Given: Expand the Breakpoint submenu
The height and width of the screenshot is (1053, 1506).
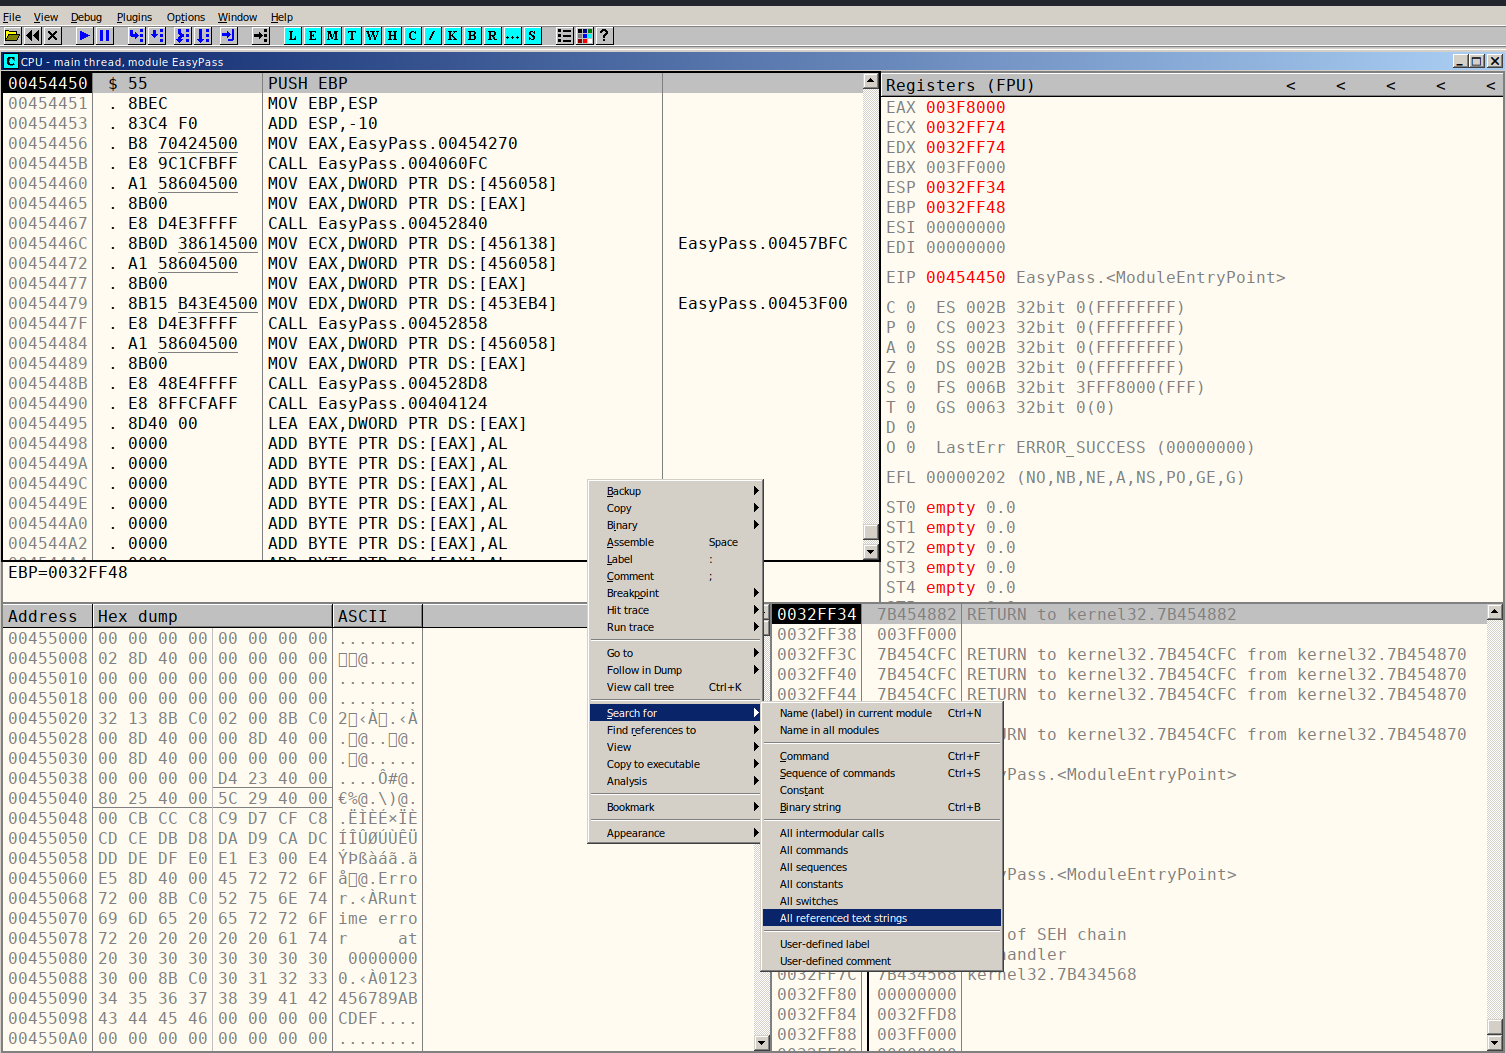Looking at the screenshot, I should pos(676,593).
